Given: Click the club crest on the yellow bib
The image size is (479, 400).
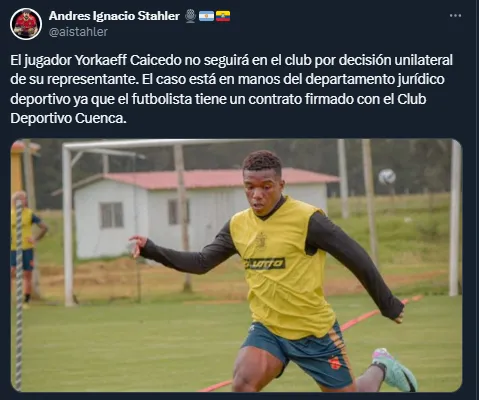Looking at the screenshot, I should click(x=261, y=240).
